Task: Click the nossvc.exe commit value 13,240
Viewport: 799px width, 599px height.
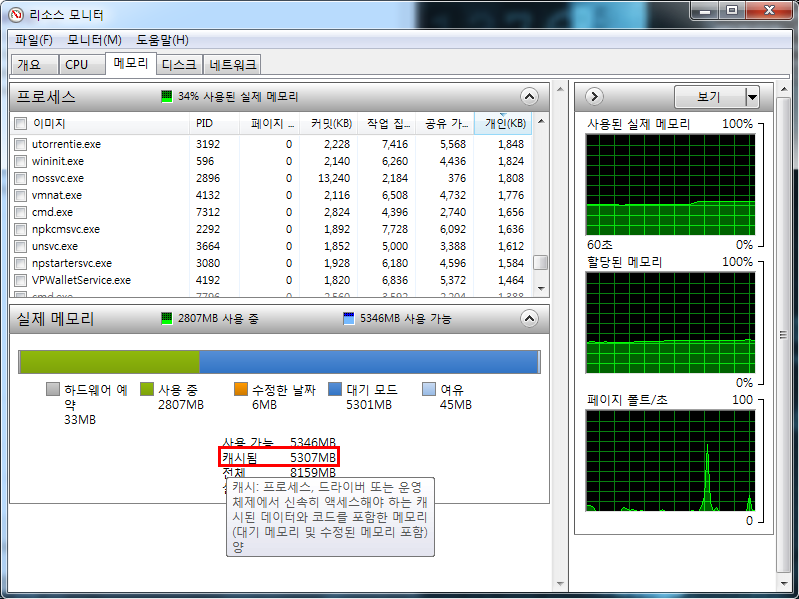Action: click(x=334, y=178)
